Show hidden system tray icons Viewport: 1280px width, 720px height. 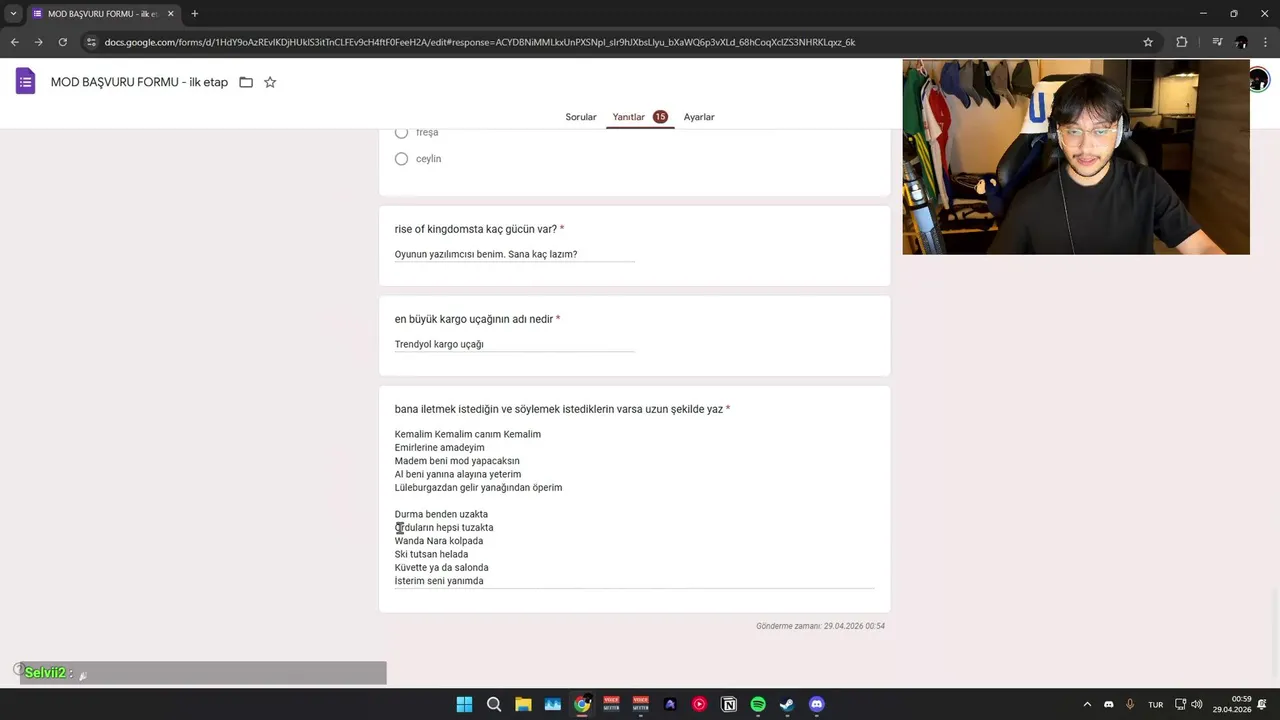pos(1087,704)
